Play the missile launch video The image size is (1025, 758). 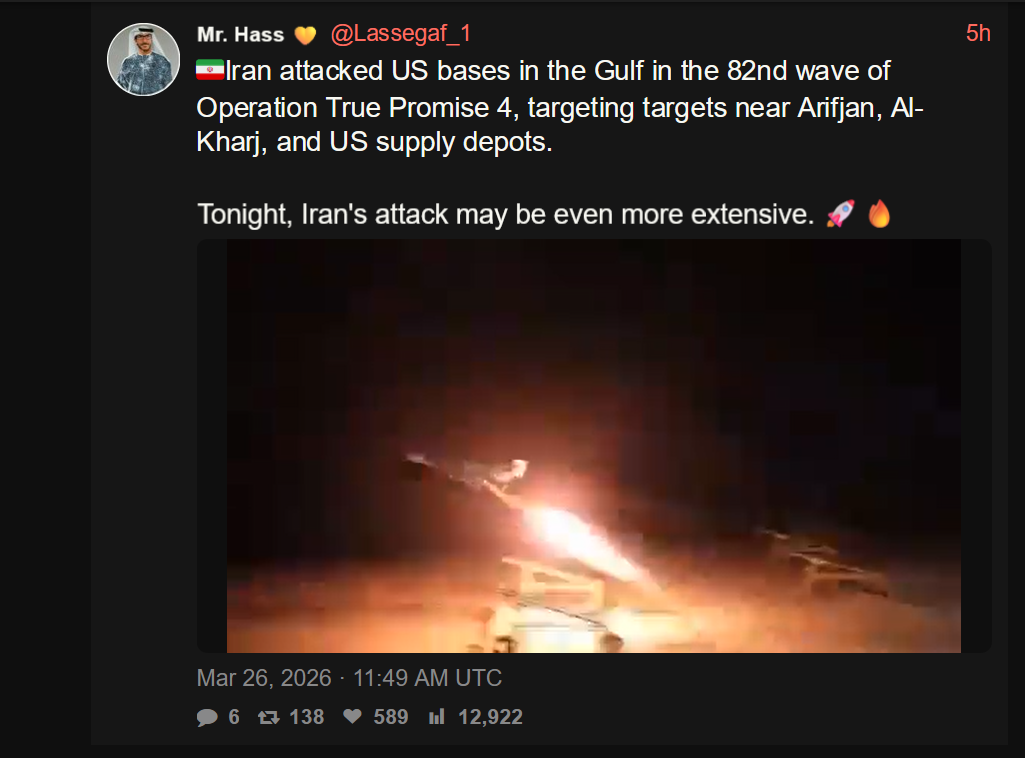coord(594,446)
